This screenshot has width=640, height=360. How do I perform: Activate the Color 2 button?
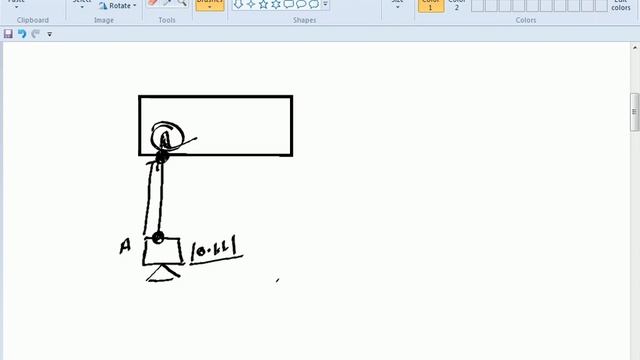(x=456, y=6)
